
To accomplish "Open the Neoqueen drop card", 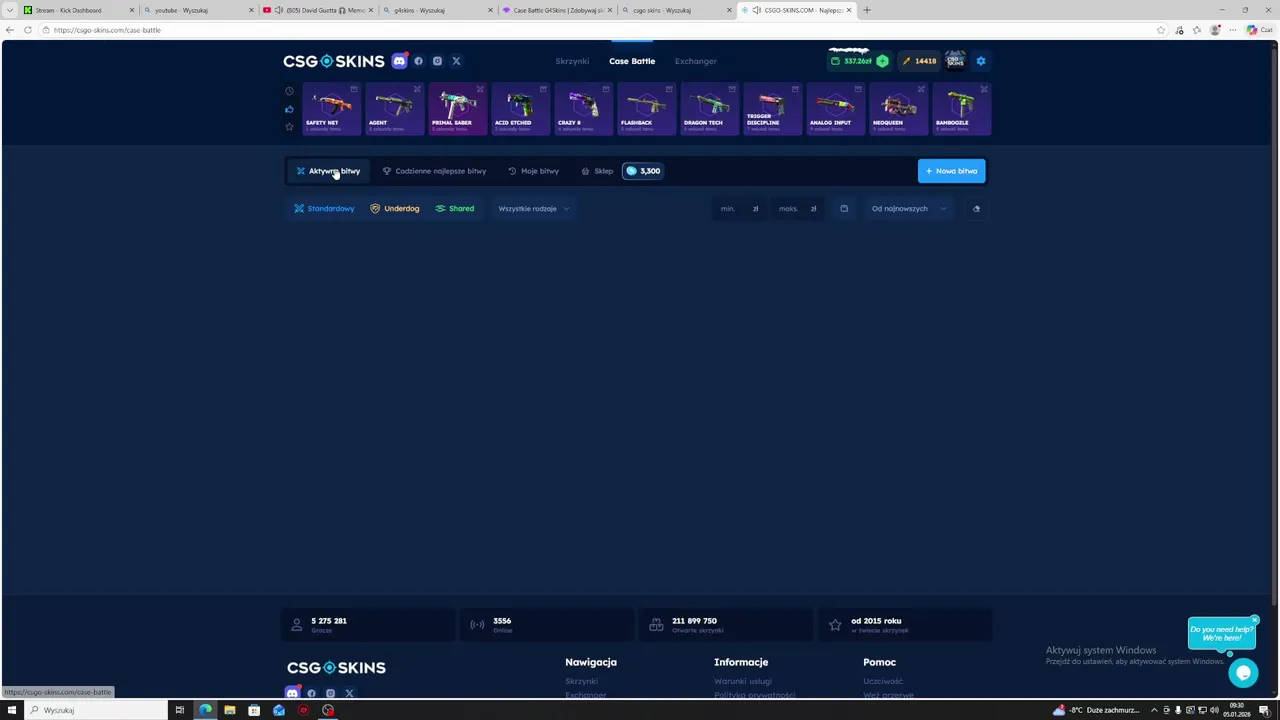I will click(898, 109).
